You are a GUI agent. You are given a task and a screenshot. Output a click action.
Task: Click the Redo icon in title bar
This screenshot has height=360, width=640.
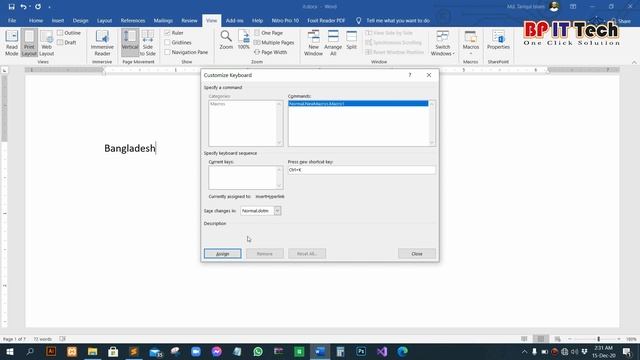click(38, 7)
